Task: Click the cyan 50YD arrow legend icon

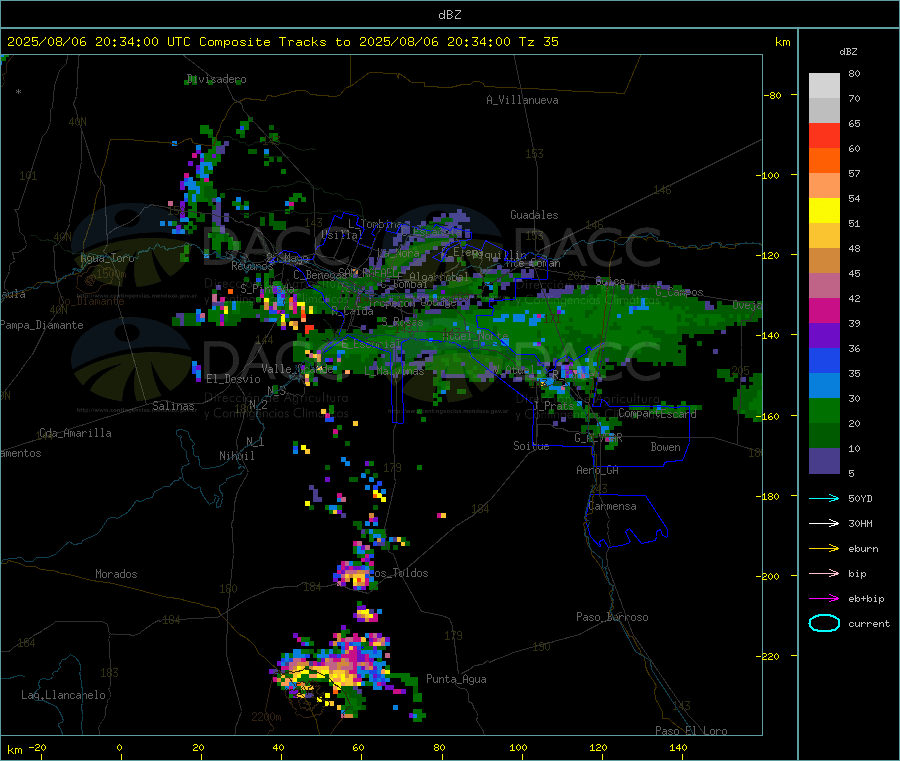Action: (824, 498)
